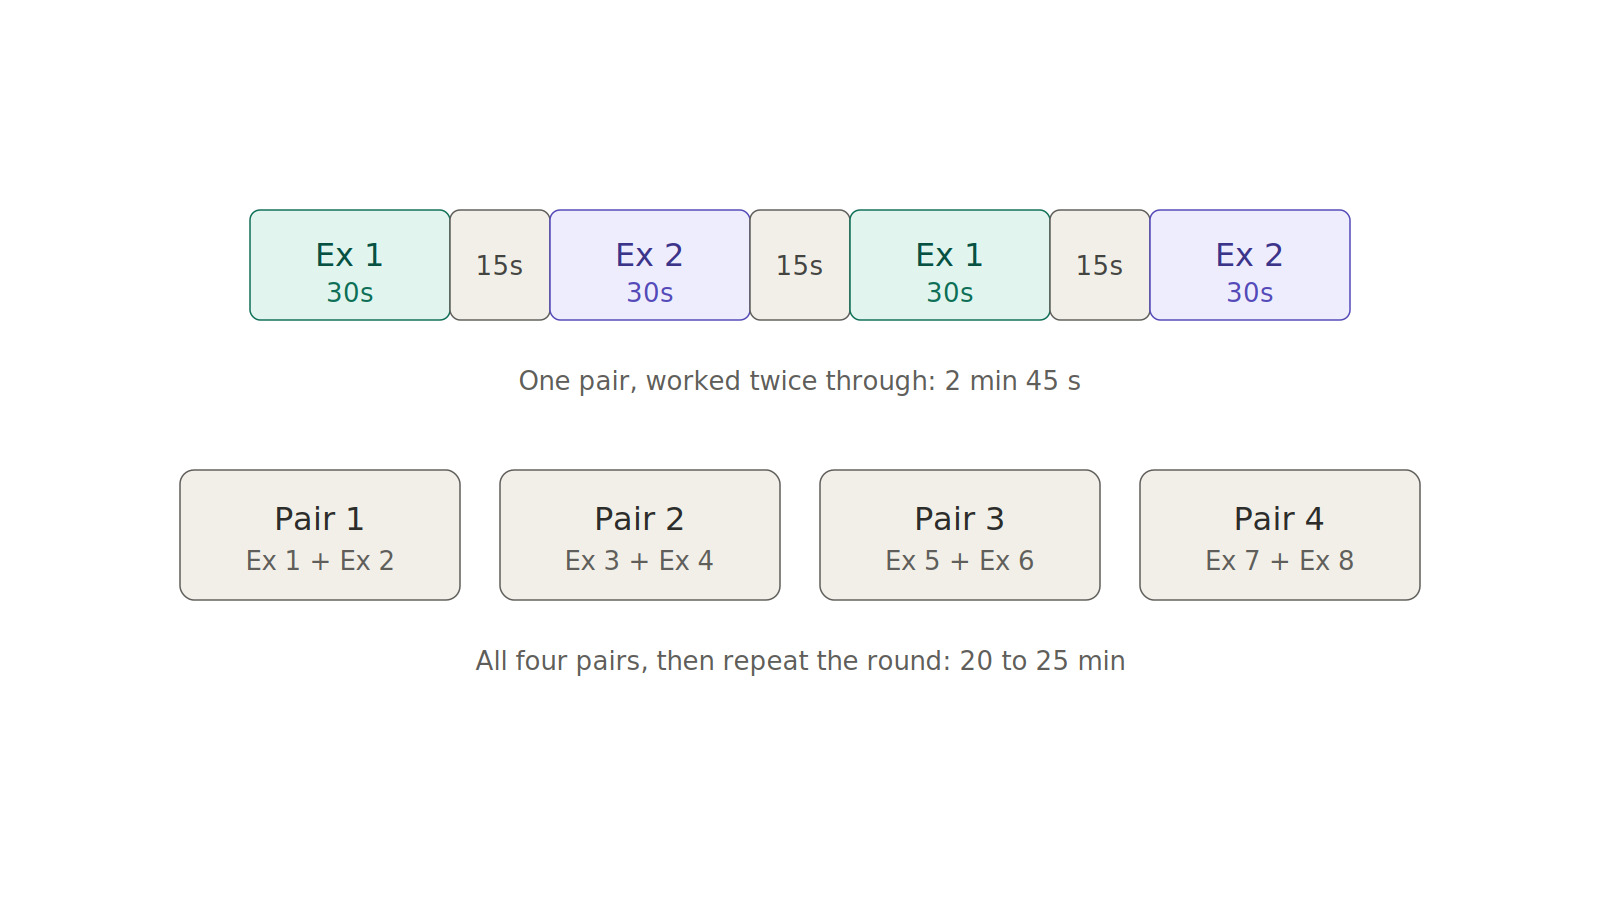
Task: Click the 'One pair, worked twice through' caption
Action: (x=800, y=381)
